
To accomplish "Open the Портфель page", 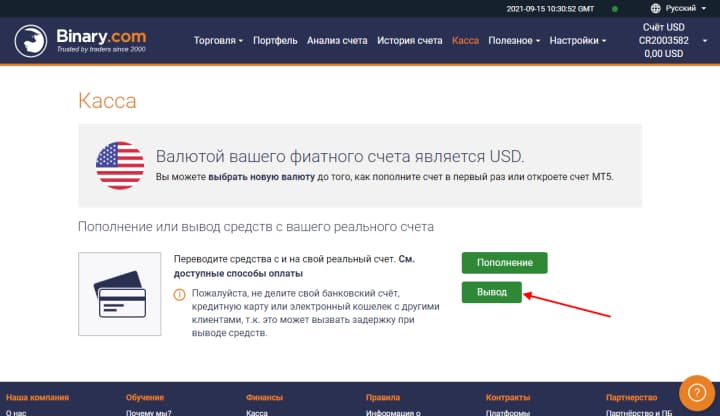I will [x=275, y=40].
